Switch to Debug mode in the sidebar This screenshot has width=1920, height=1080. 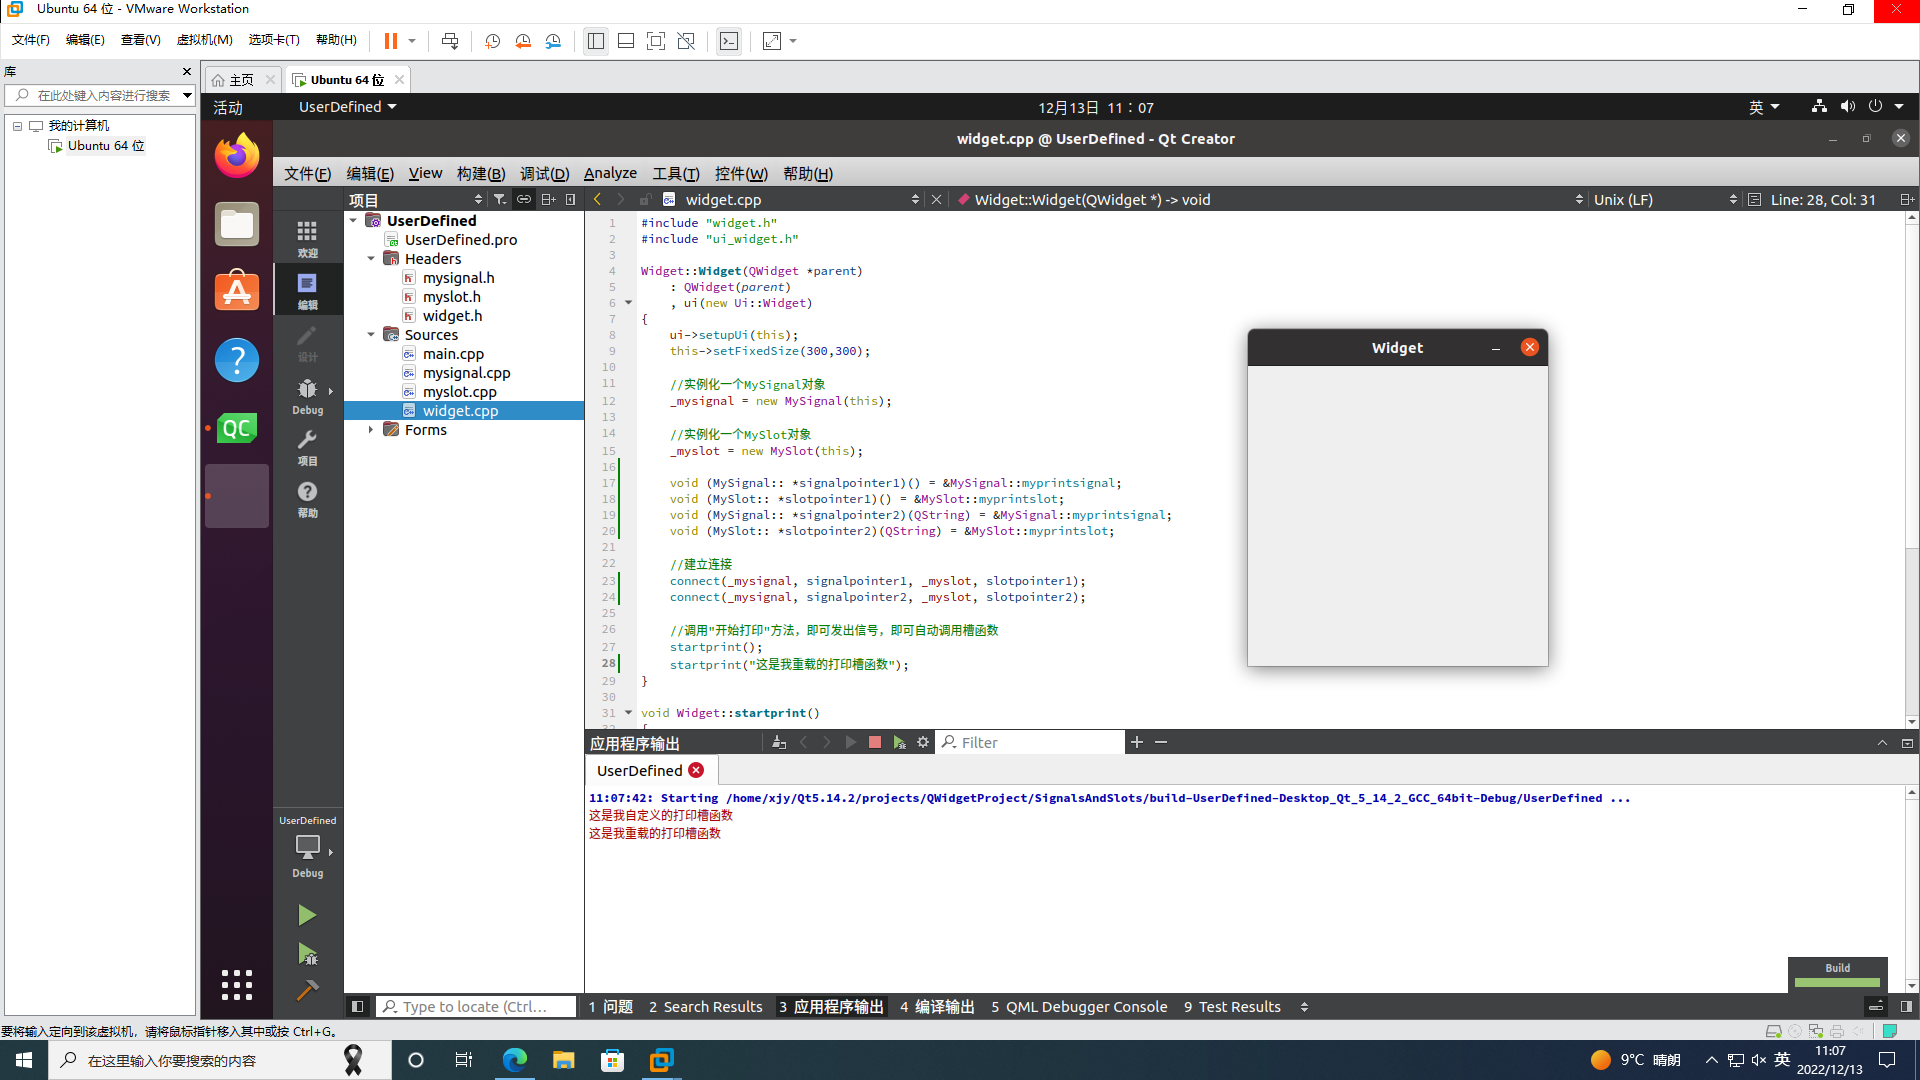click(x=307, y=395)
